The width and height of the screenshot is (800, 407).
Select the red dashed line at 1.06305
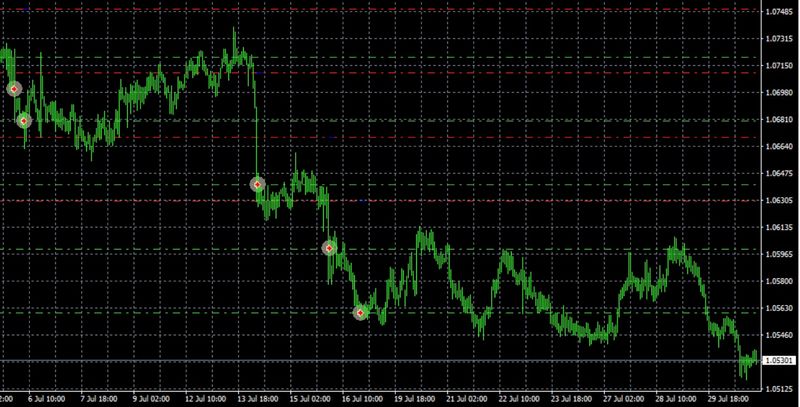tap(400, 200)
